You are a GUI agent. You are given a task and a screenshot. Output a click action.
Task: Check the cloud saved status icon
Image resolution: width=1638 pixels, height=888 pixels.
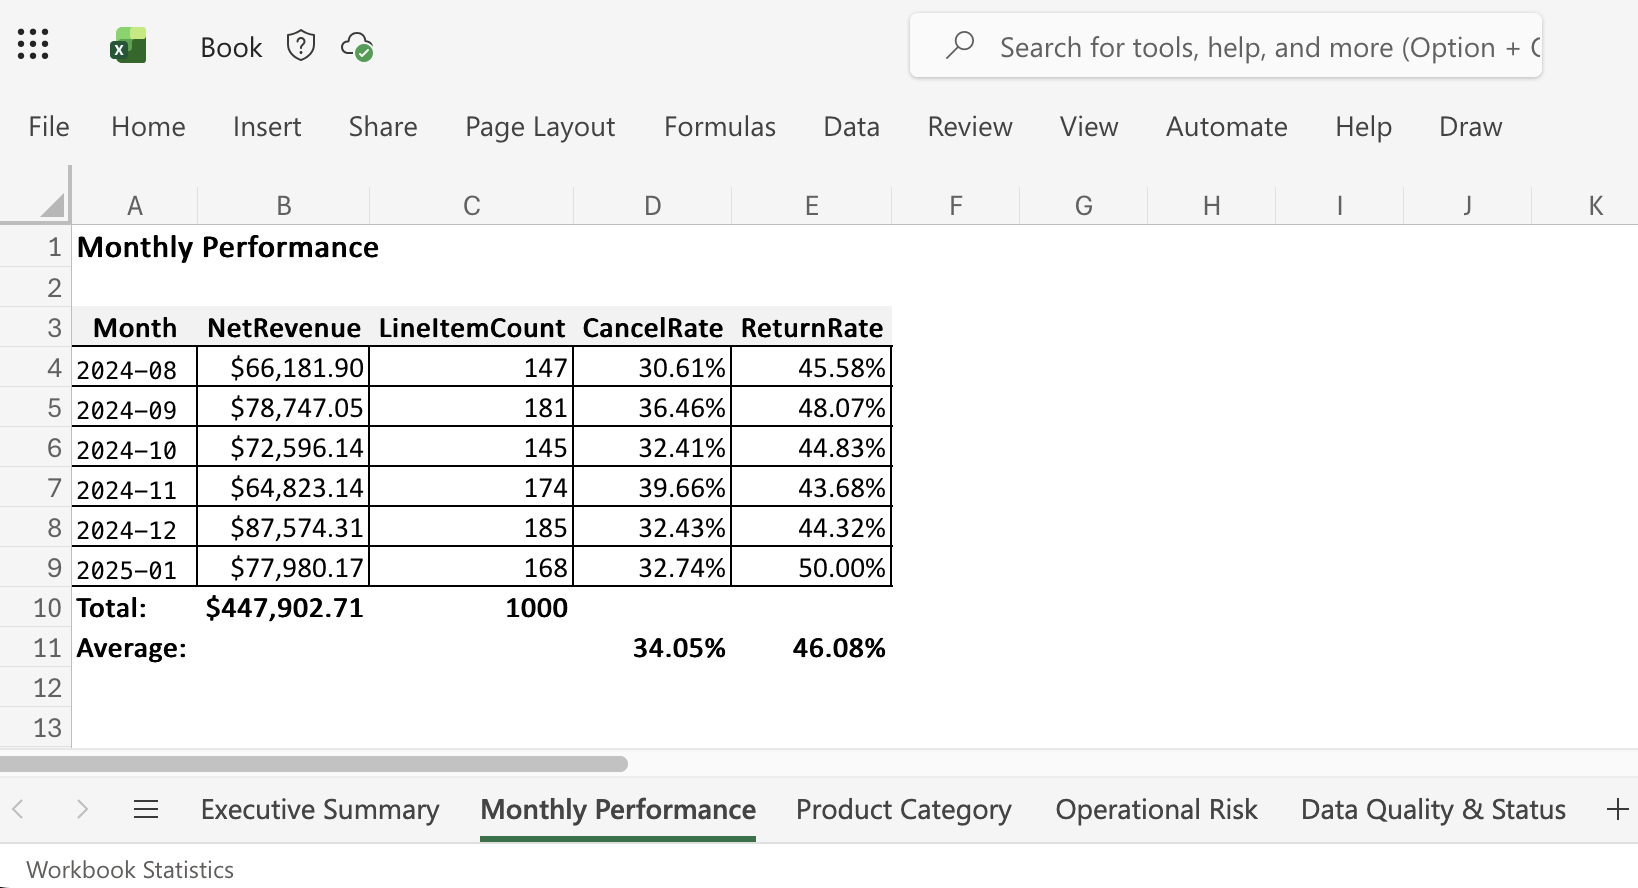click(x=357, y=47)
